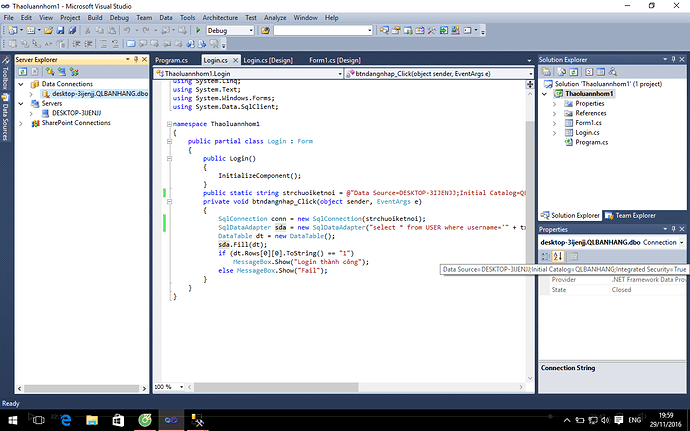Image resolution: width=690 pixels, height=431 pixels.
Task: Select Program.cs in Solution Explorer
Action: [592, 141]
